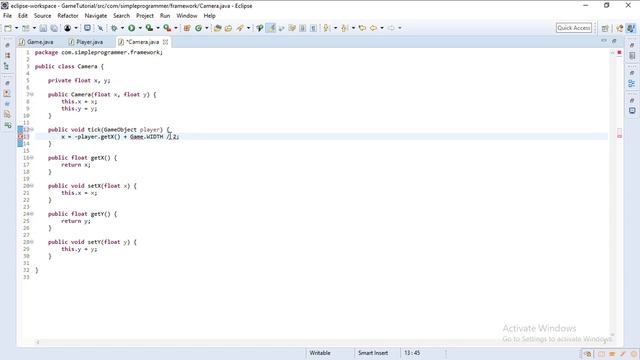Click the Restore button above Outline in right trim
The width and height of the screenshot is (640, 360).
pyautogui.click(x=632, y=73)
